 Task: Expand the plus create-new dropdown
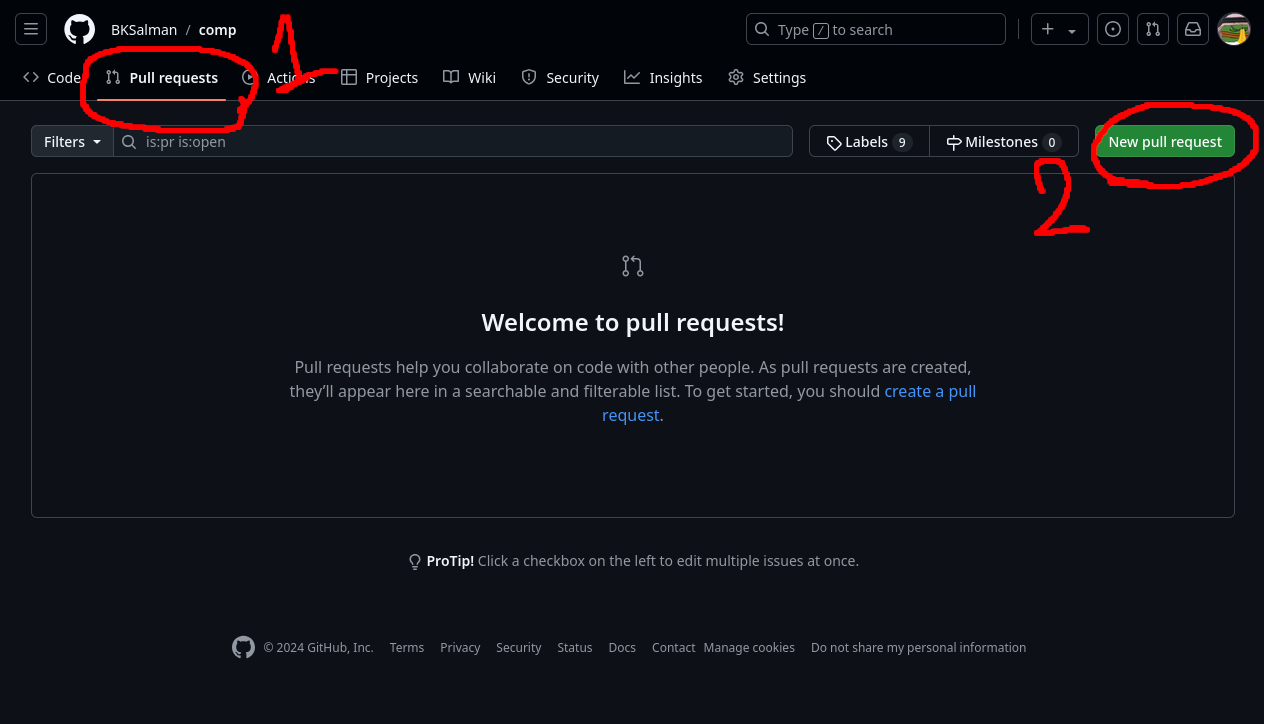coord(1059,30)
